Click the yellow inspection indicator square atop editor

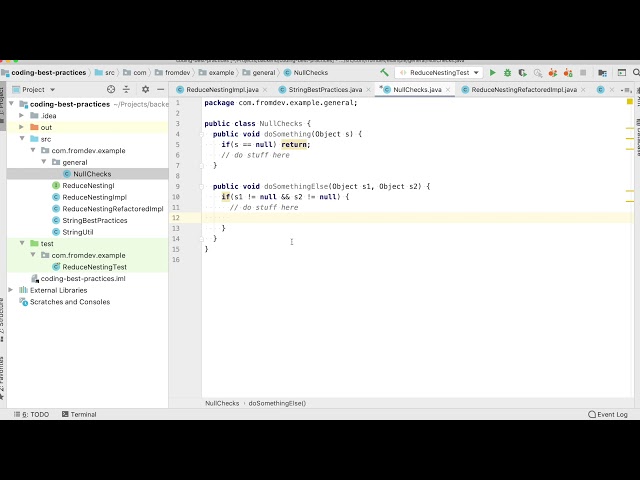coord(629,102)
